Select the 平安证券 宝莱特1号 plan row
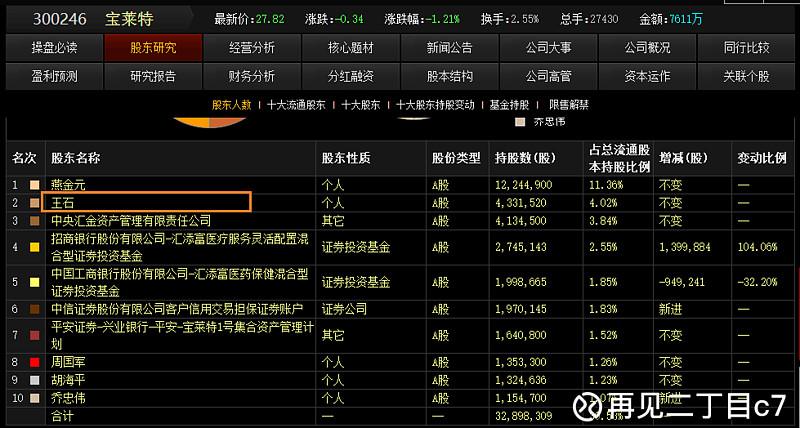The width and height of the screenshot is (800, 428). [182, 335]
